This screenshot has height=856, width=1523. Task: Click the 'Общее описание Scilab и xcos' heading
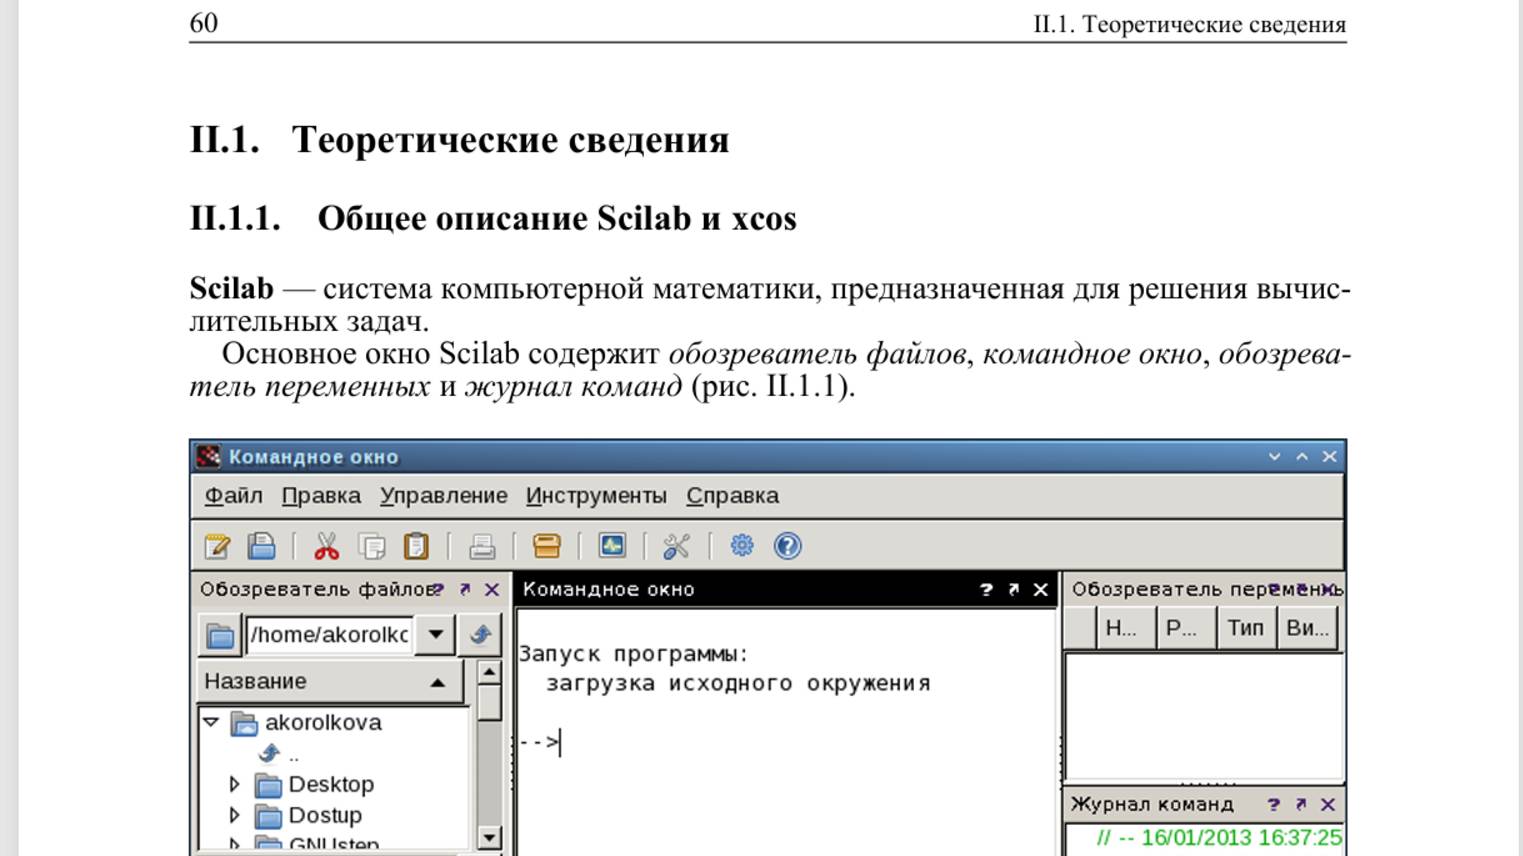[x=557, y=219]
